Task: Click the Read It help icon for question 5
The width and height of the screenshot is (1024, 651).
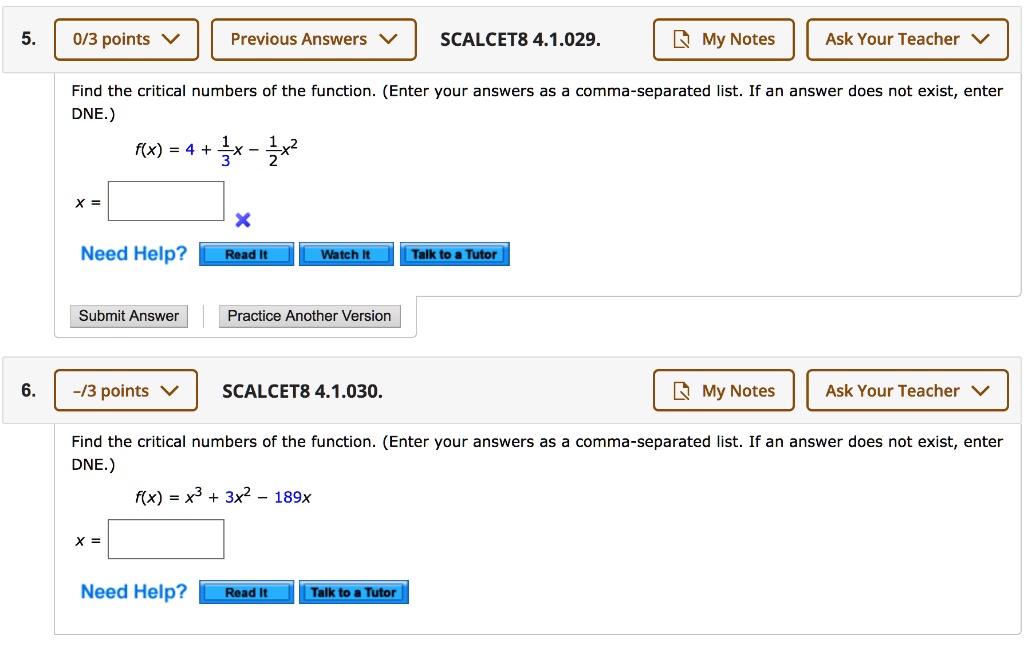Action: pos(246,253)
